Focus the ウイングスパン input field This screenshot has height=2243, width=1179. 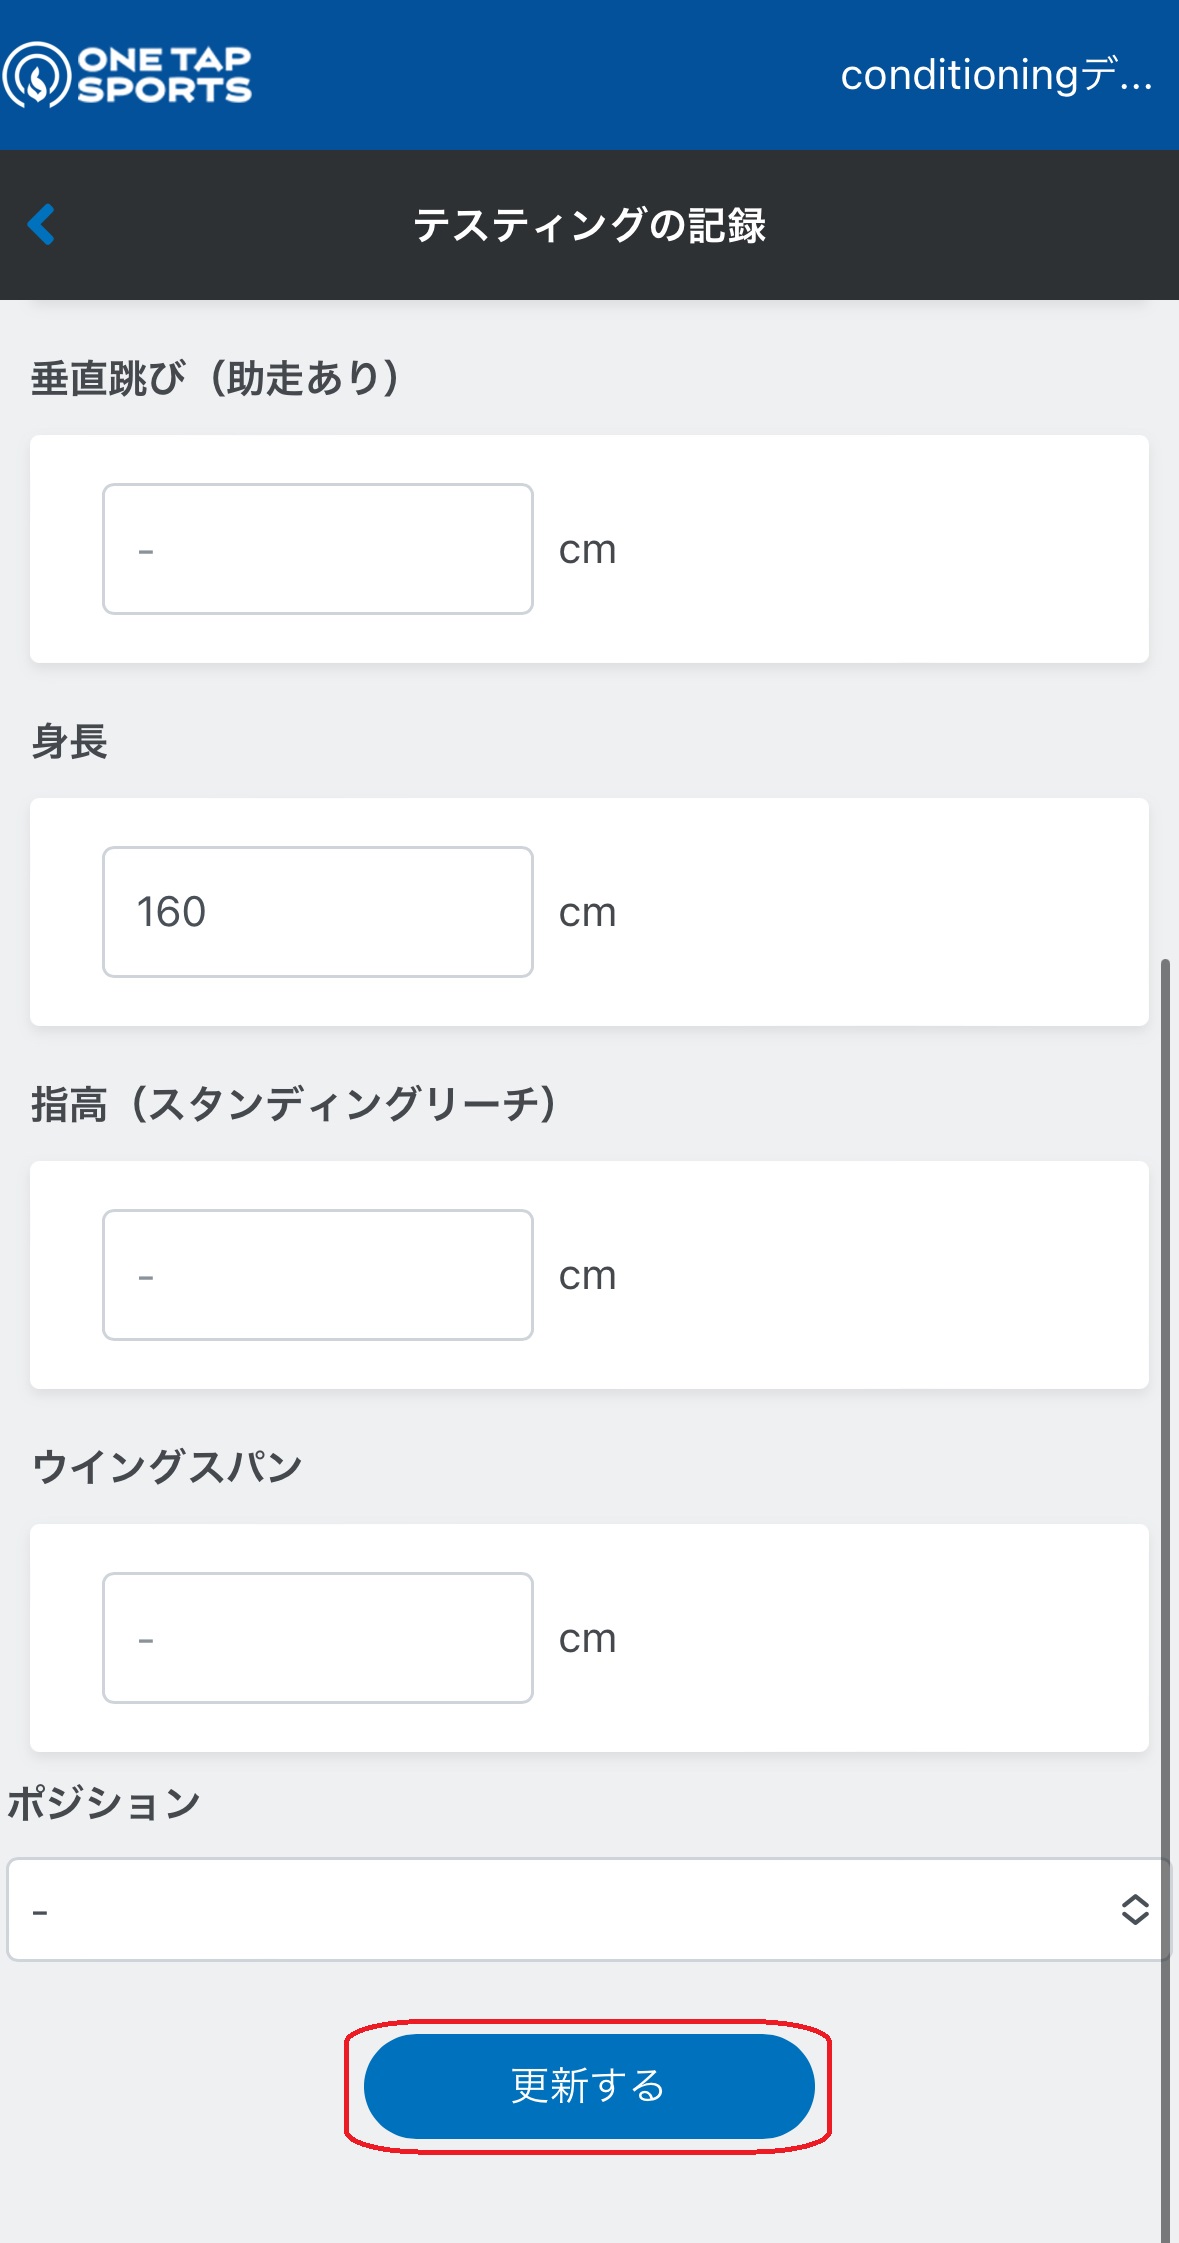tap(317, 1638)
